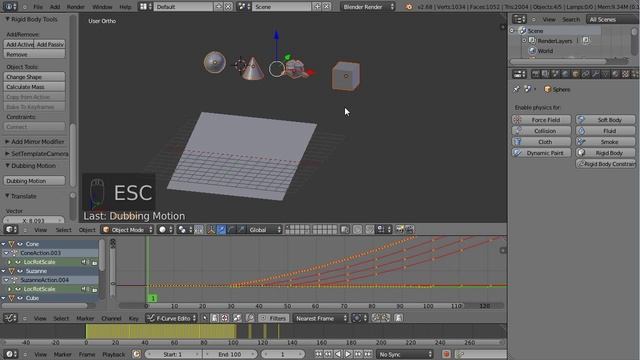Toggle the 3D manipulator widget icon
640x360 pixels.
click(211, 229)
